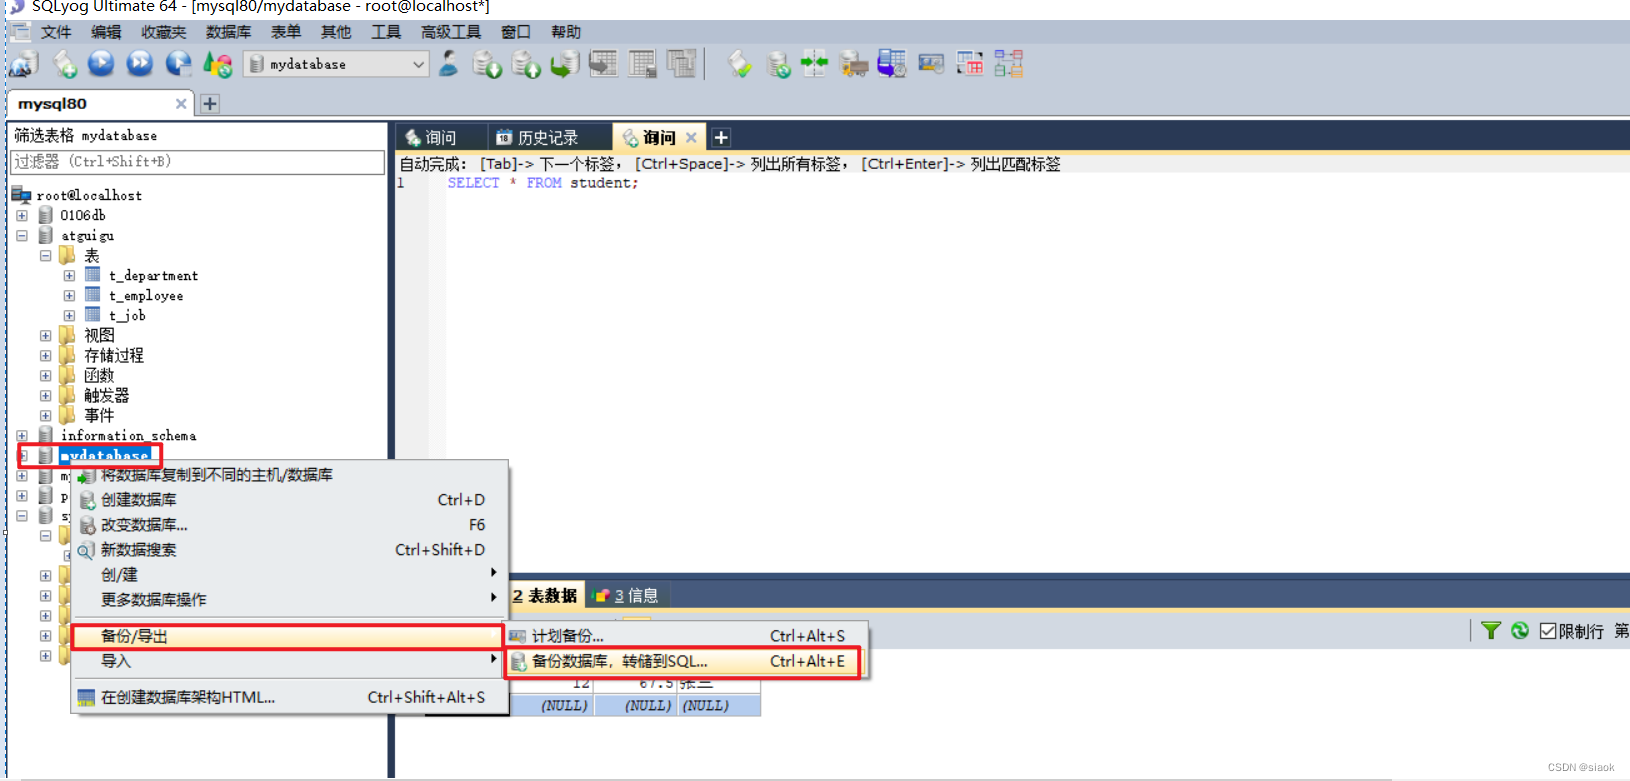1630x781 pixels.
Task: Expand the information_schema database node
Action: pyautogui.click(x=22, y=435)
